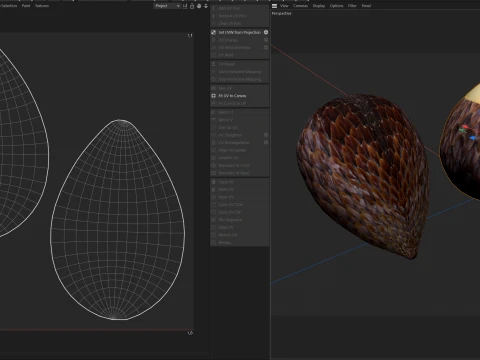Screen dimensions: 480x360
Task: Apply Mirror V to the UVs
Action: pos(239,120)
